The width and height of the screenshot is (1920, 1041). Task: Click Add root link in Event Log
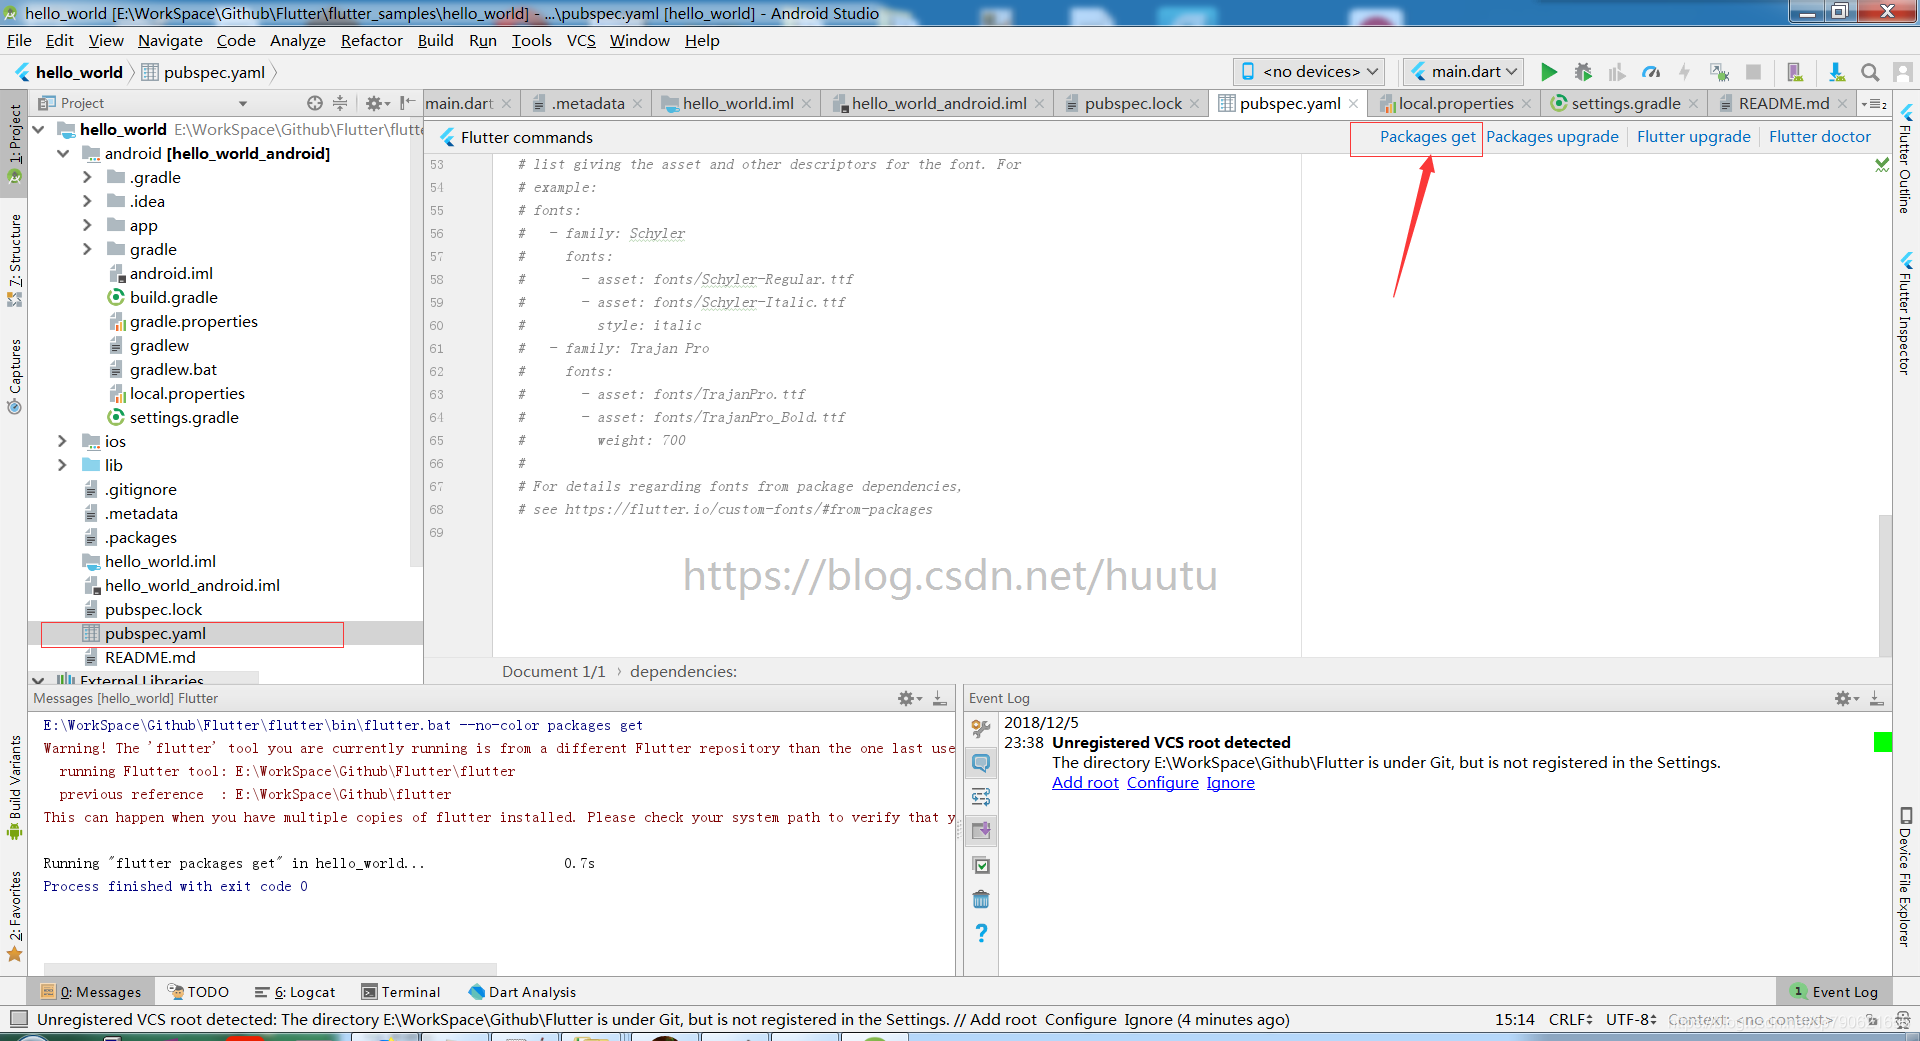[x=1085, y=783]
